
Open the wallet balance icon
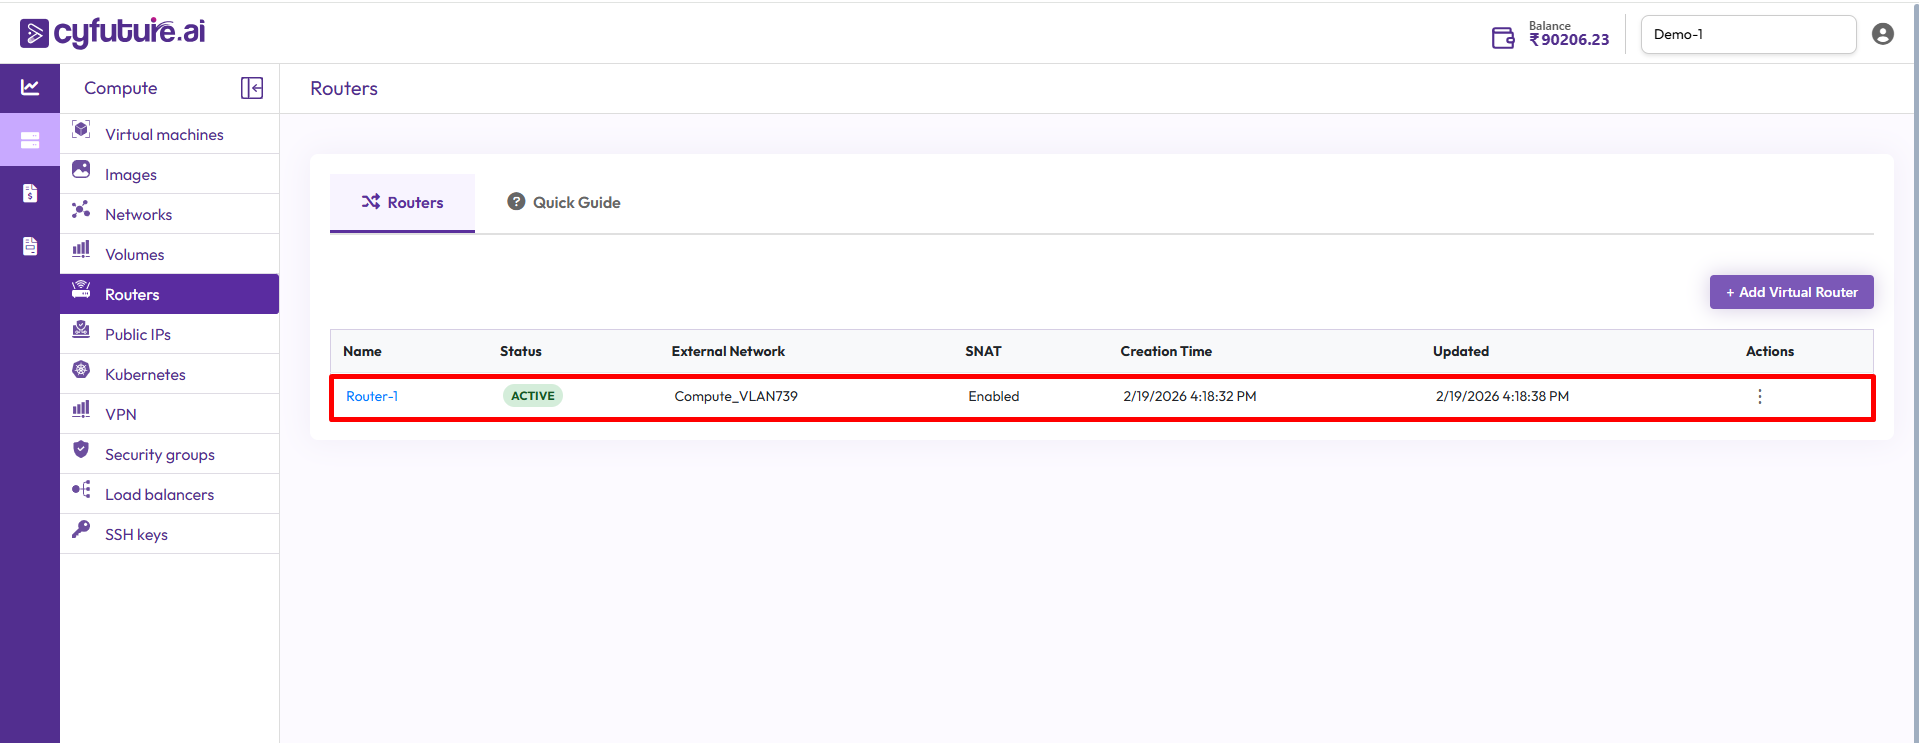(1502, 38)
